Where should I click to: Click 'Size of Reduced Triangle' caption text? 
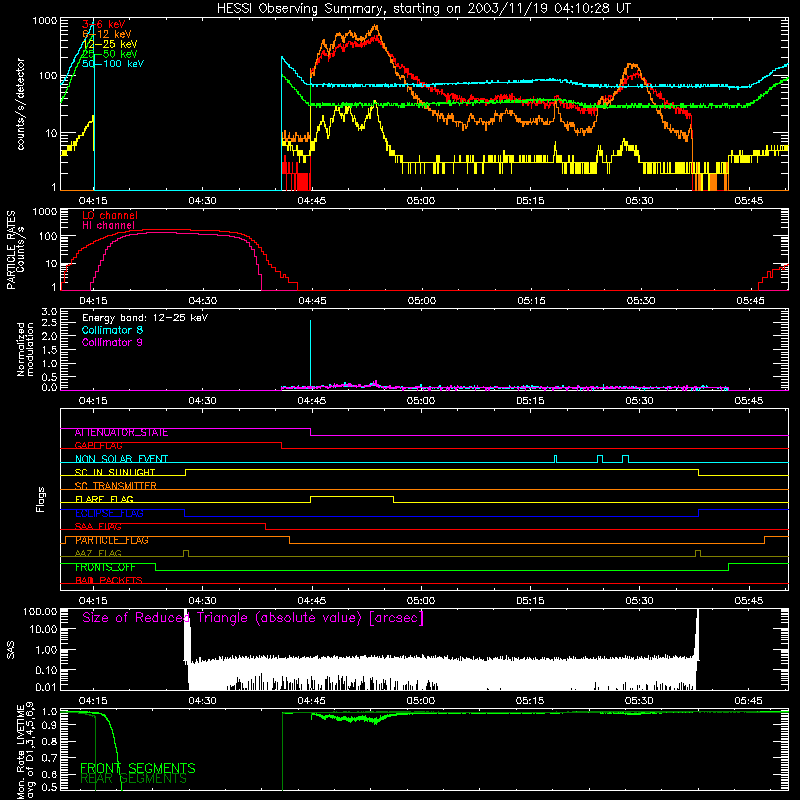[x=253, y=618]
